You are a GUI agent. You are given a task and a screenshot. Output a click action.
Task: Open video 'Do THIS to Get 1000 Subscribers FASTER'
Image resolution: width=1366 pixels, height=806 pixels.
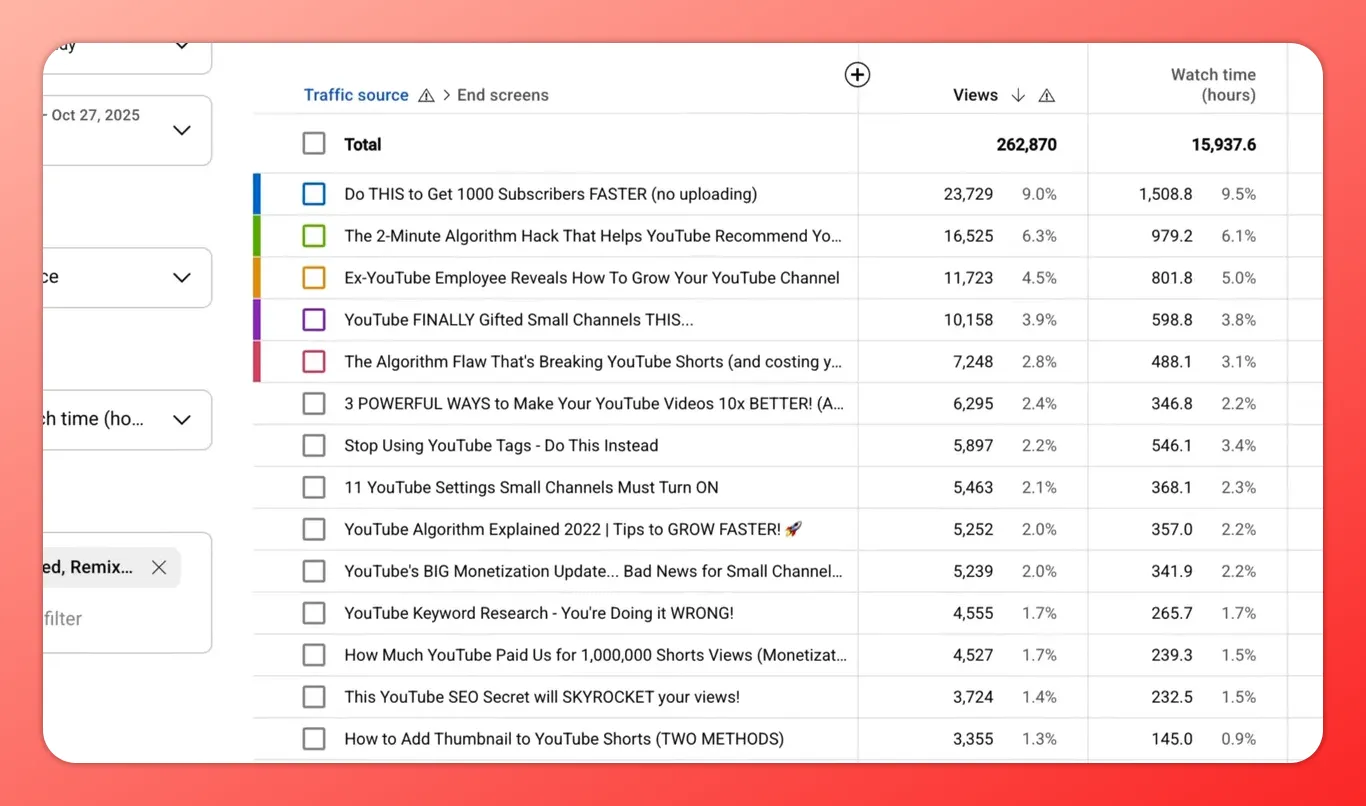click(x=550, y=194)
